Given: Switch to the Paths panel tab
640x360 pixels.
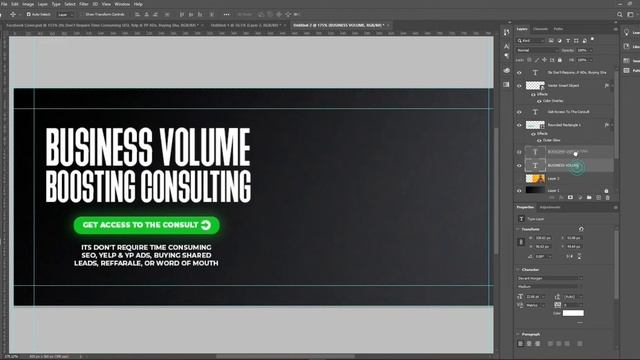Looking at the screenshot, I should [x=558, y=29].
